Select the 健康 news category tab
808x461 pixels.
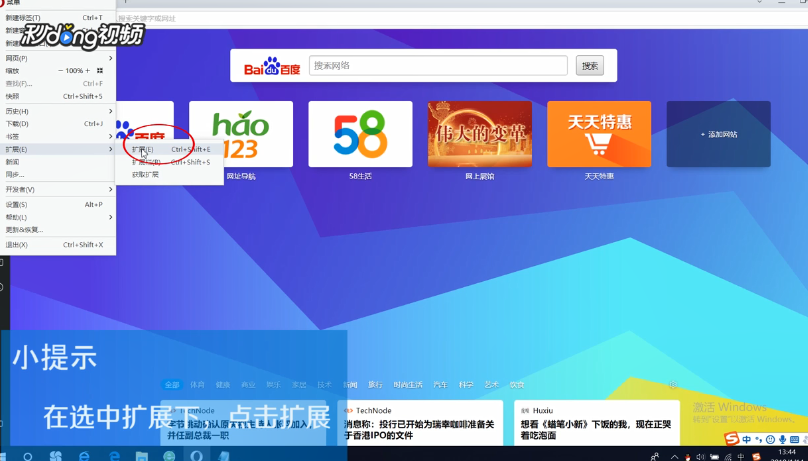click(x=223, y=385)
